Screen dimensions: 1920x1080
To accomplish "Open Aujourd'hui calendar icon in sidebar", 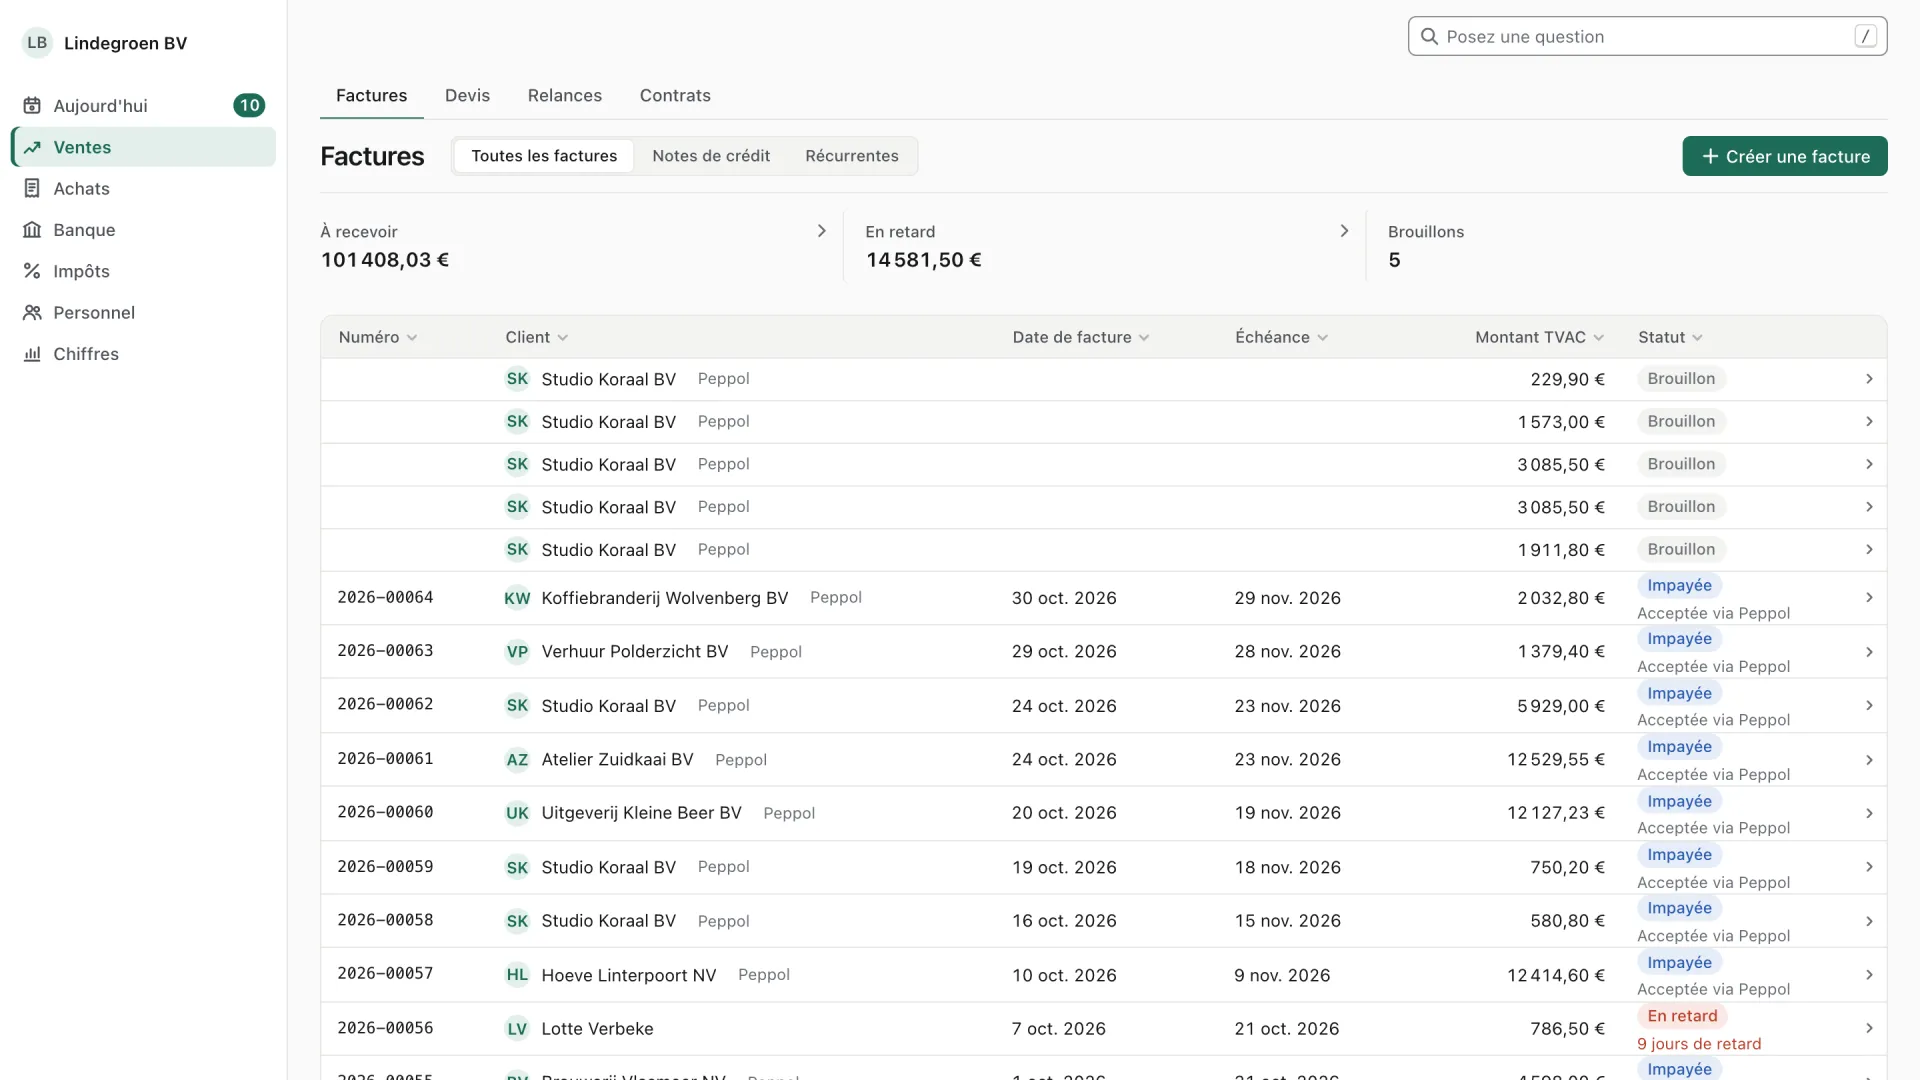I will tap(32, 106).
